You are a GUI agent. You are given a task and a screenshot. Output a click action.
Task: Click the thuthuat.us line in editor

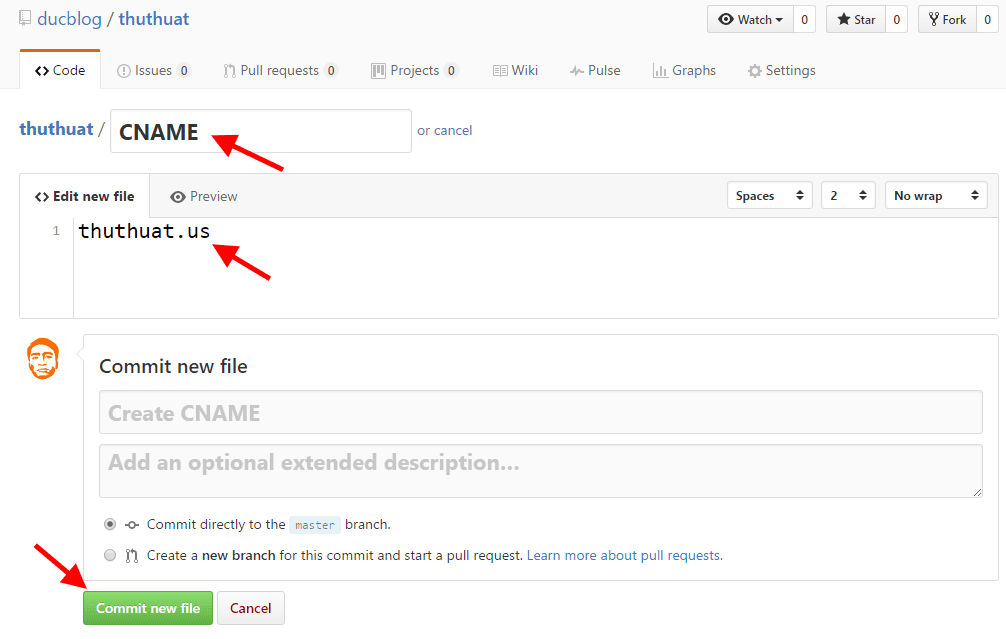click(144, 231)
